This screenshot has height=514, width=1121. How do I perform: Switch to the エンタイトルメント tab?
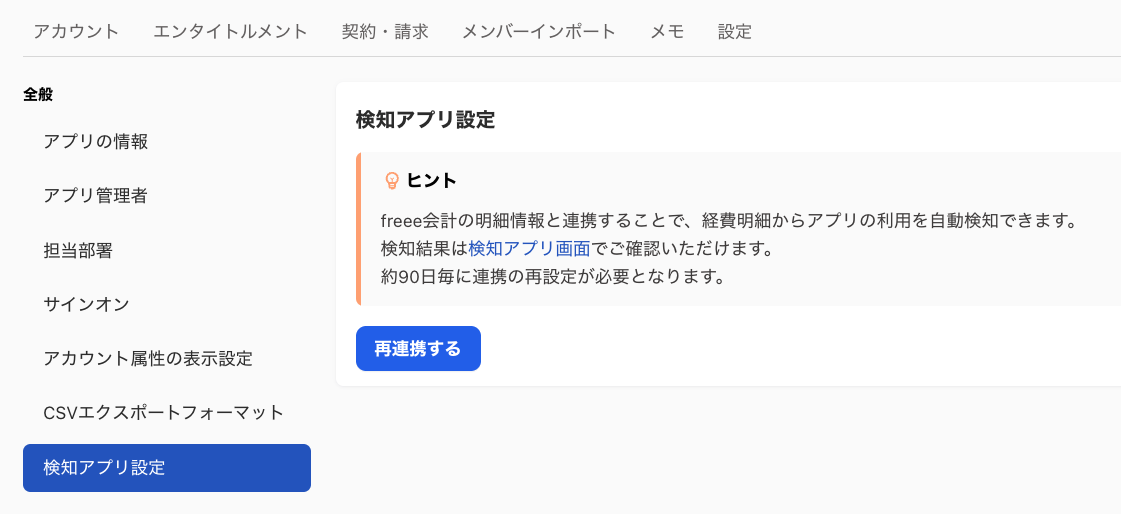[231, 31]
